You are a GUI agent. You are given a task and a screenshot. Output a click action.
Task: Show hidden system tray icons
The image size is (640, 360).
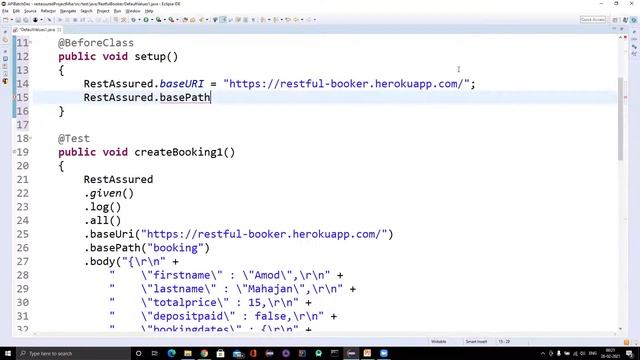(x=543, y=353)
